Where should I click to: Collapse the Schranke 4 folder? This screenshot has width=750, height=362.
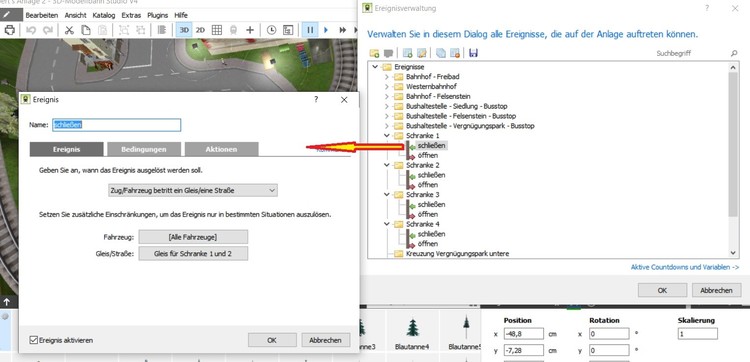coord(386,224)
